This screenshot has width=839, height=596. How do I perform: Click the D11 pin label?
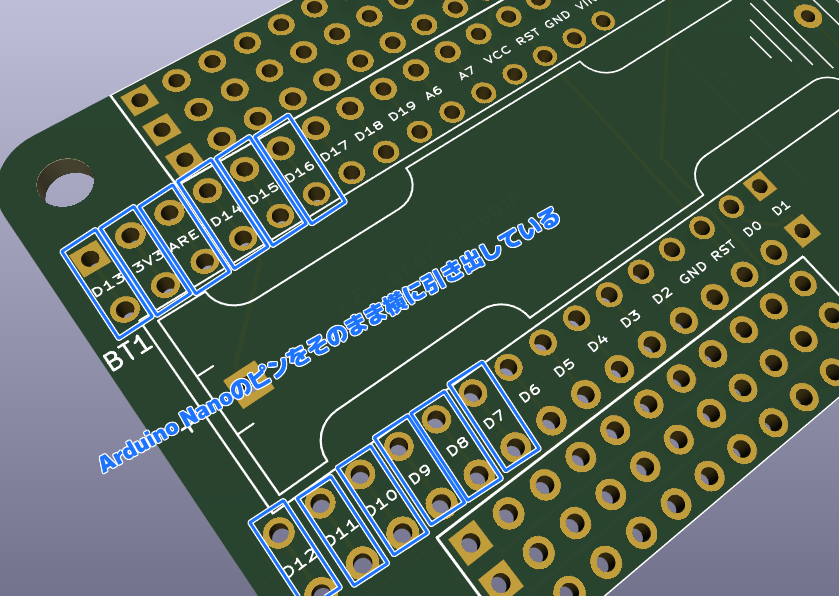click(x=342, y=532)
